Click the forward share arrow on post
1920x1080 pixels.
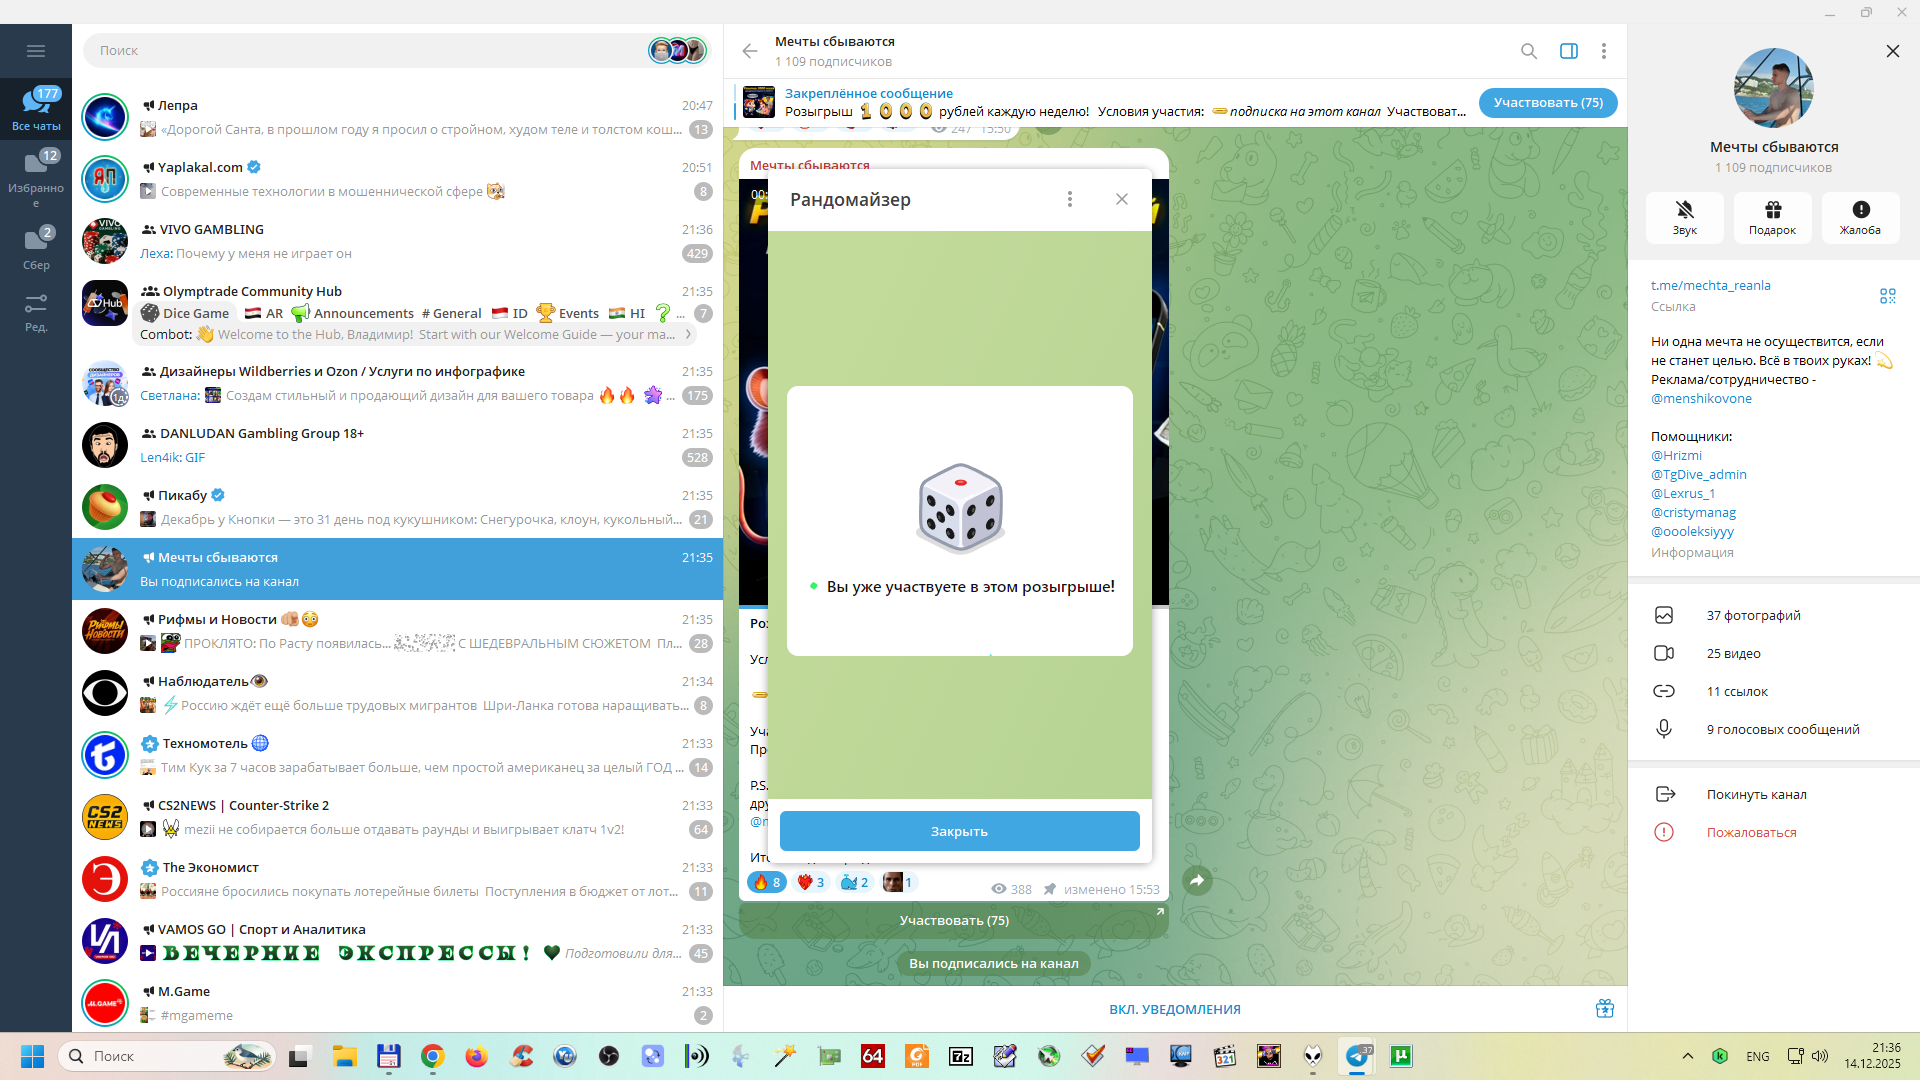[x=1196, y=880]
